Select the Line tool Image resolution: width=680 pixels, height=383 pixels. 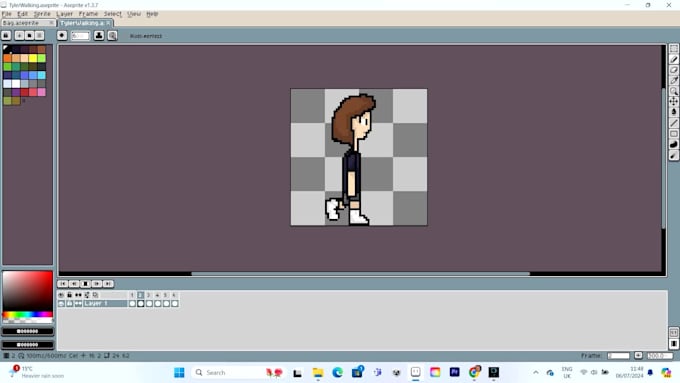673,123
